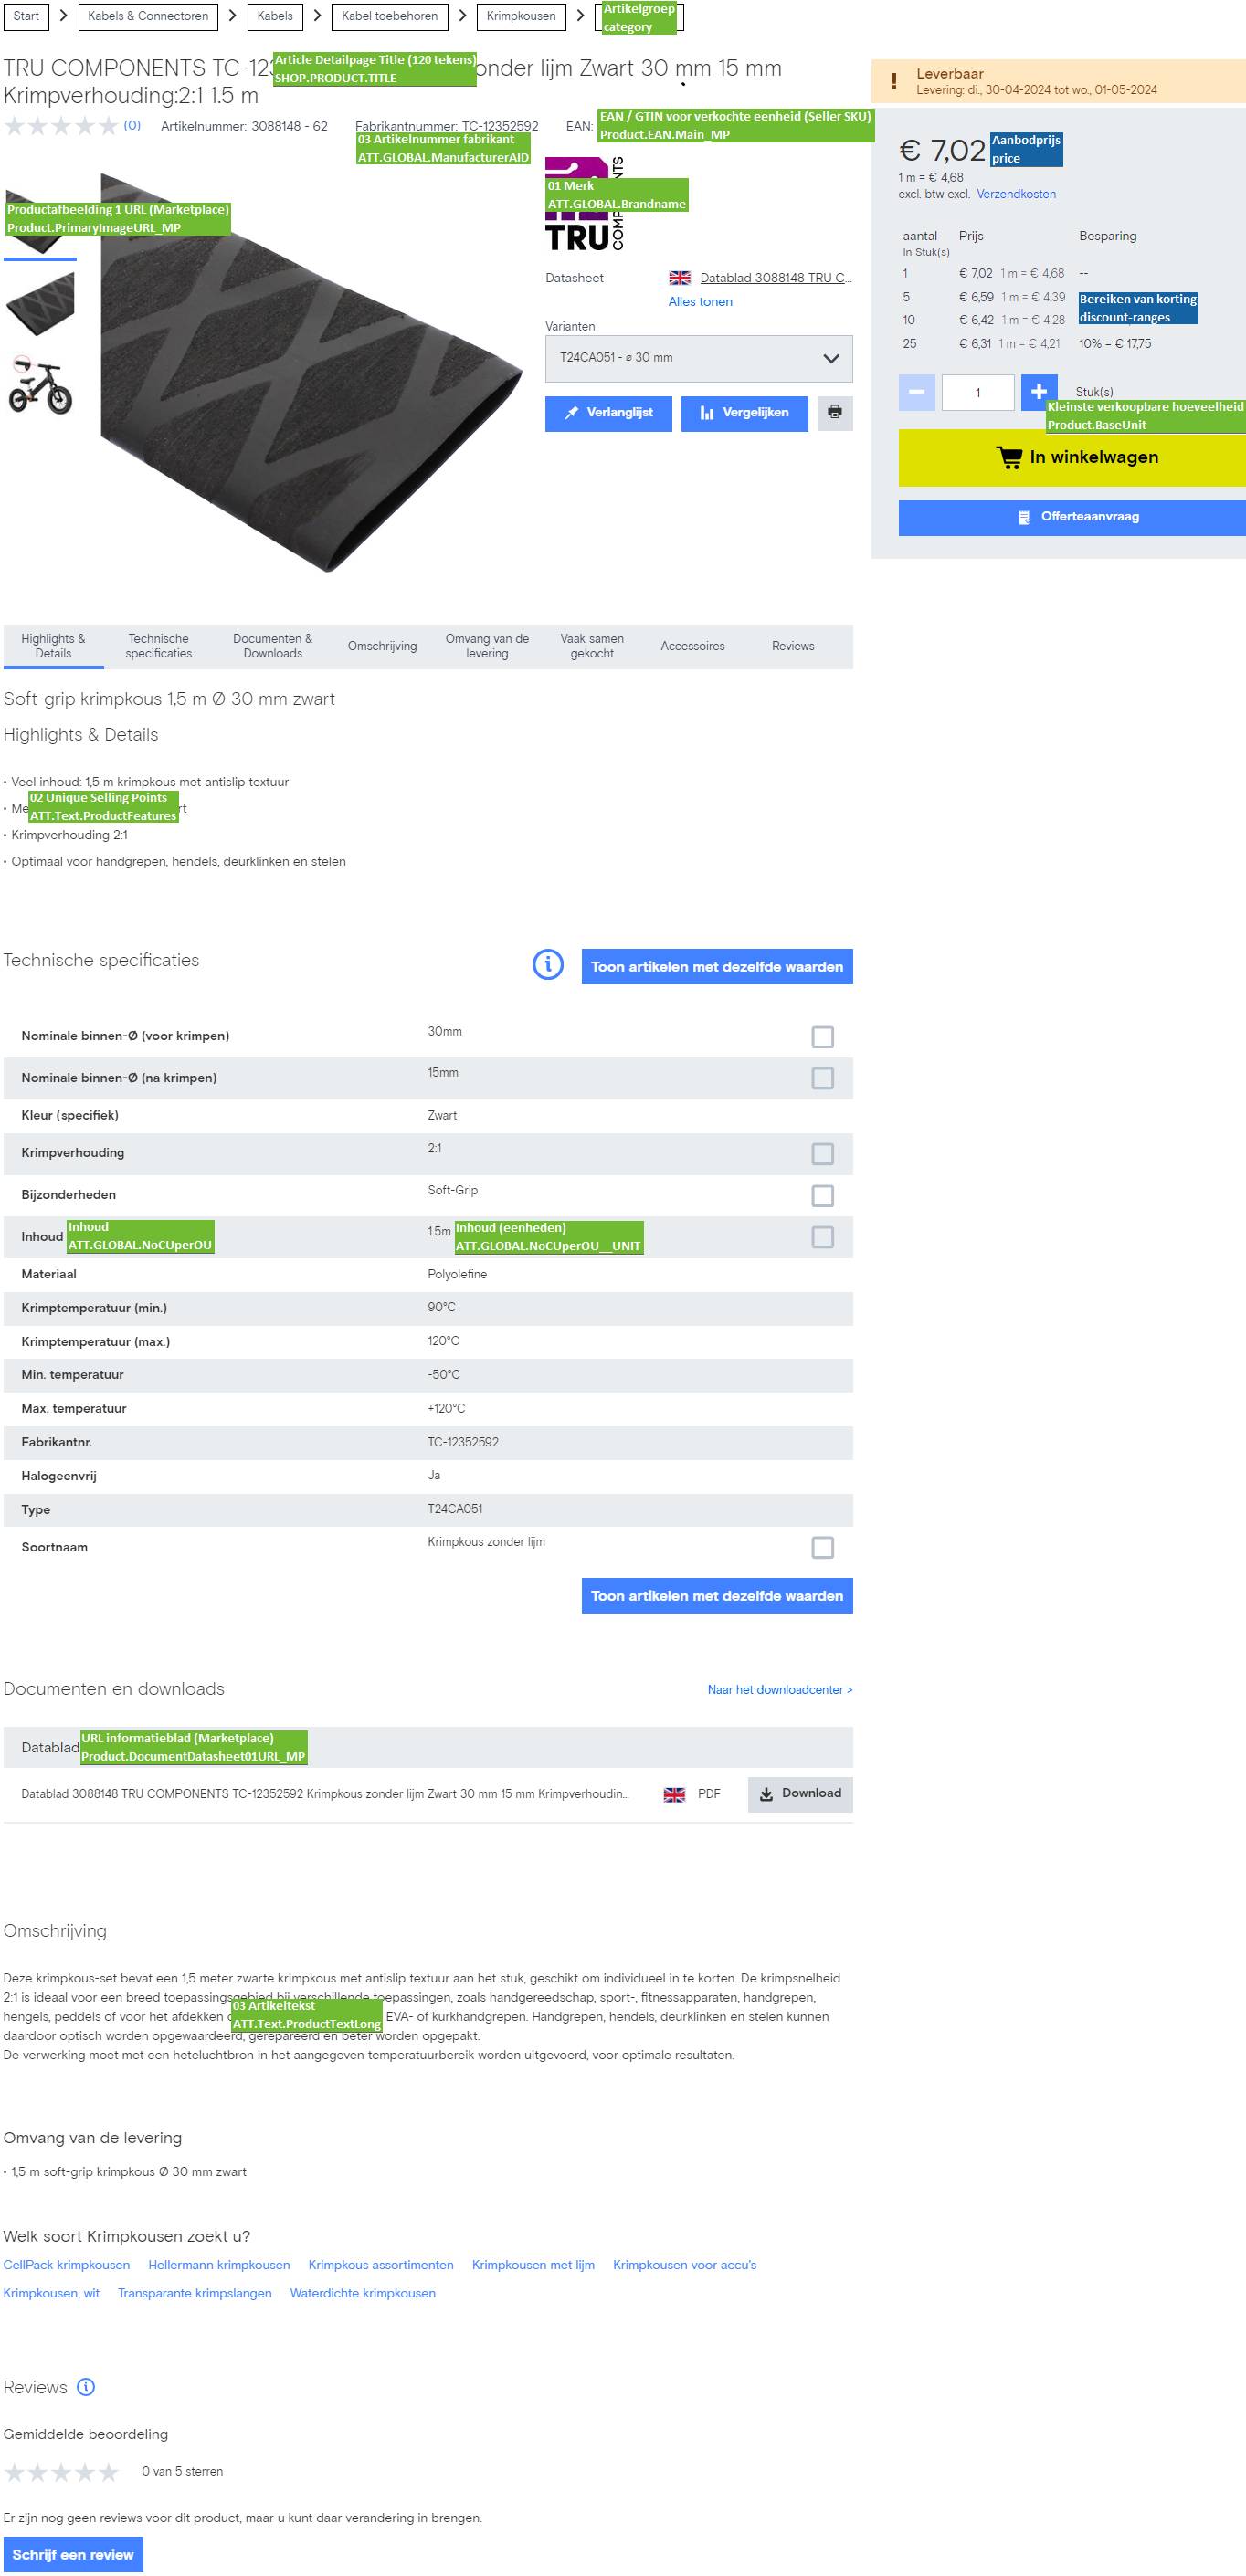Click the printer icon button
Viewport: 1246px width, 2576px height.
click(834, 413)
